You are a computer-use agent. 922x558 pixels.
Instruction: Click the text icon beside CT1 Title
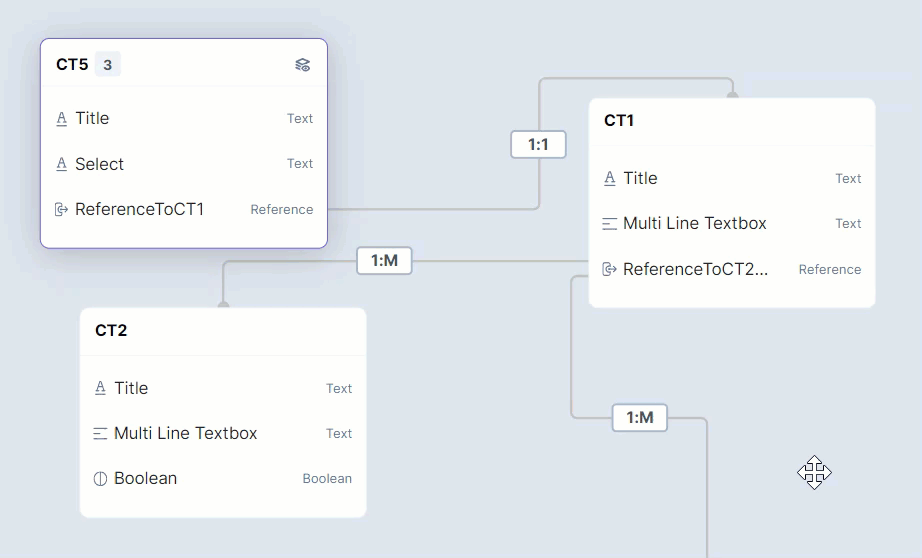[610, 178]
